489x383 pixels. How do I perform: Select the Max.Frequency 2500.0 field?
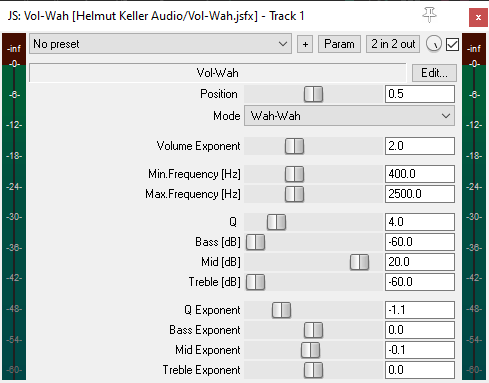[x=420, y=194]
